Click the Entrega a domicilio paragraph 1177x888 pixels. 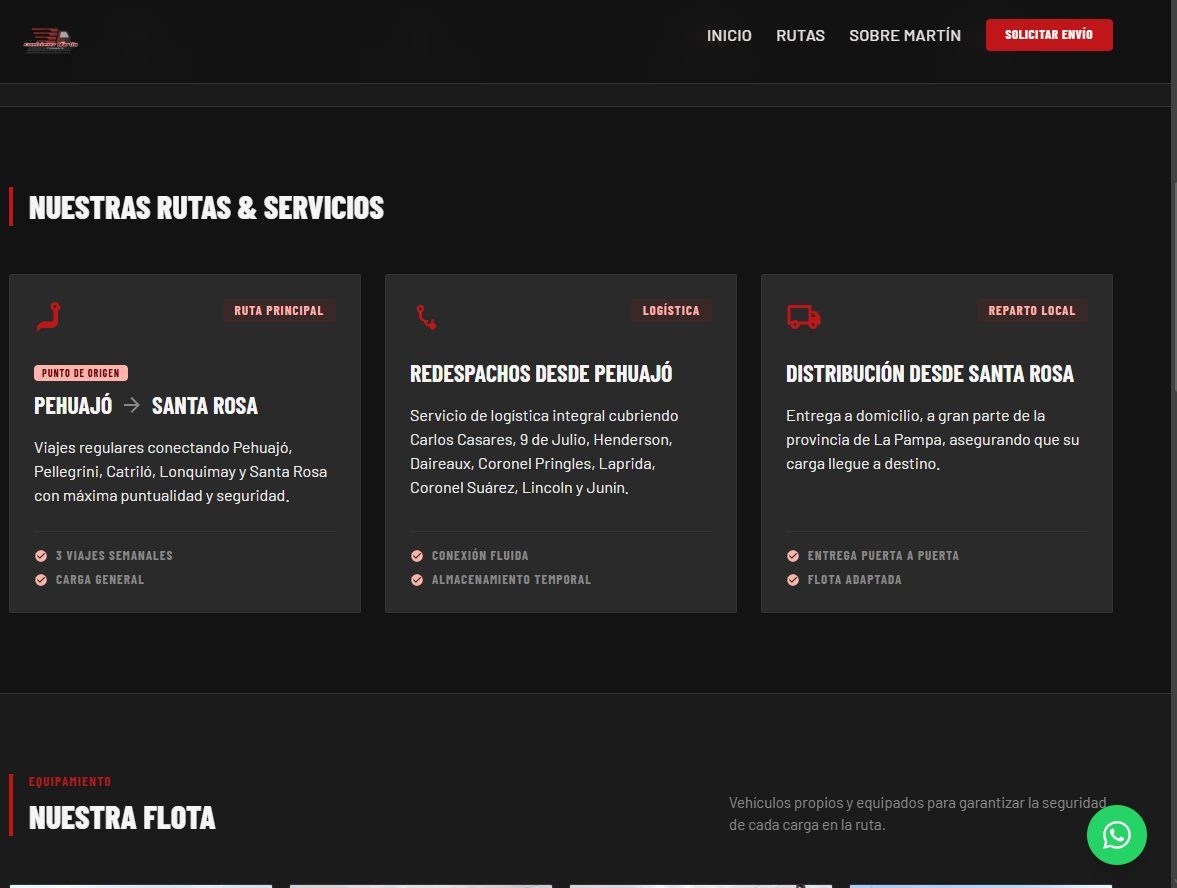(x=932, y=439)
